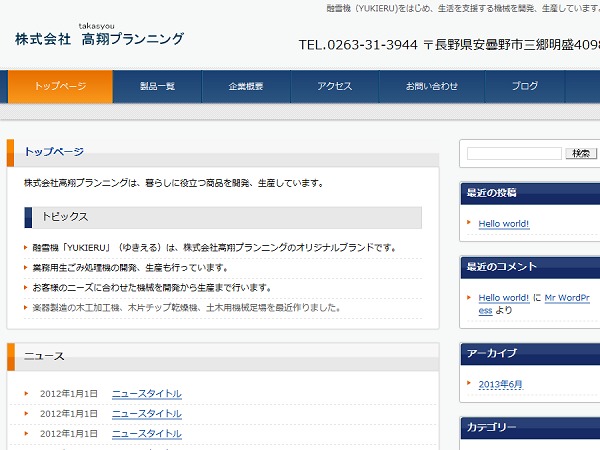Click the header tagline about 融雪機 (YUKIERU)

[463, 8]
